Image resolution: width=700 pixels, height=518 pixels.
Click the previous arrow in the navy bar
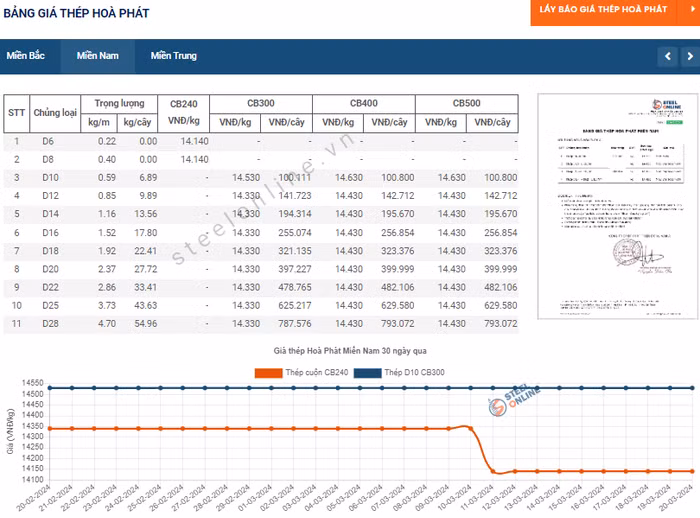(668, 57)
